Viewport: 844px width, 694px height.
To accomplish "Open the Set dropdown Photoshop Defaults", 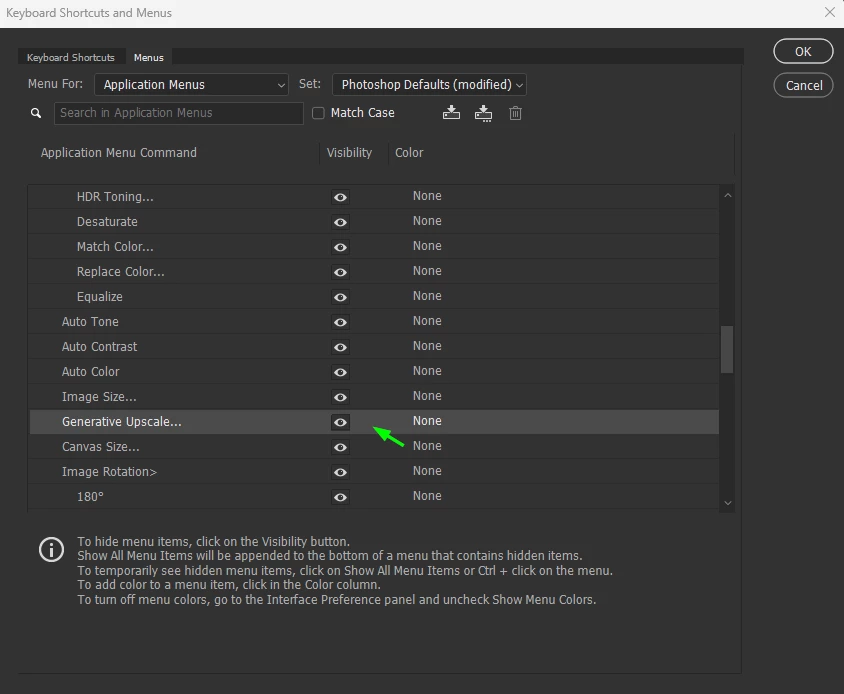I will pyautogui.click(x=429, y=85).
